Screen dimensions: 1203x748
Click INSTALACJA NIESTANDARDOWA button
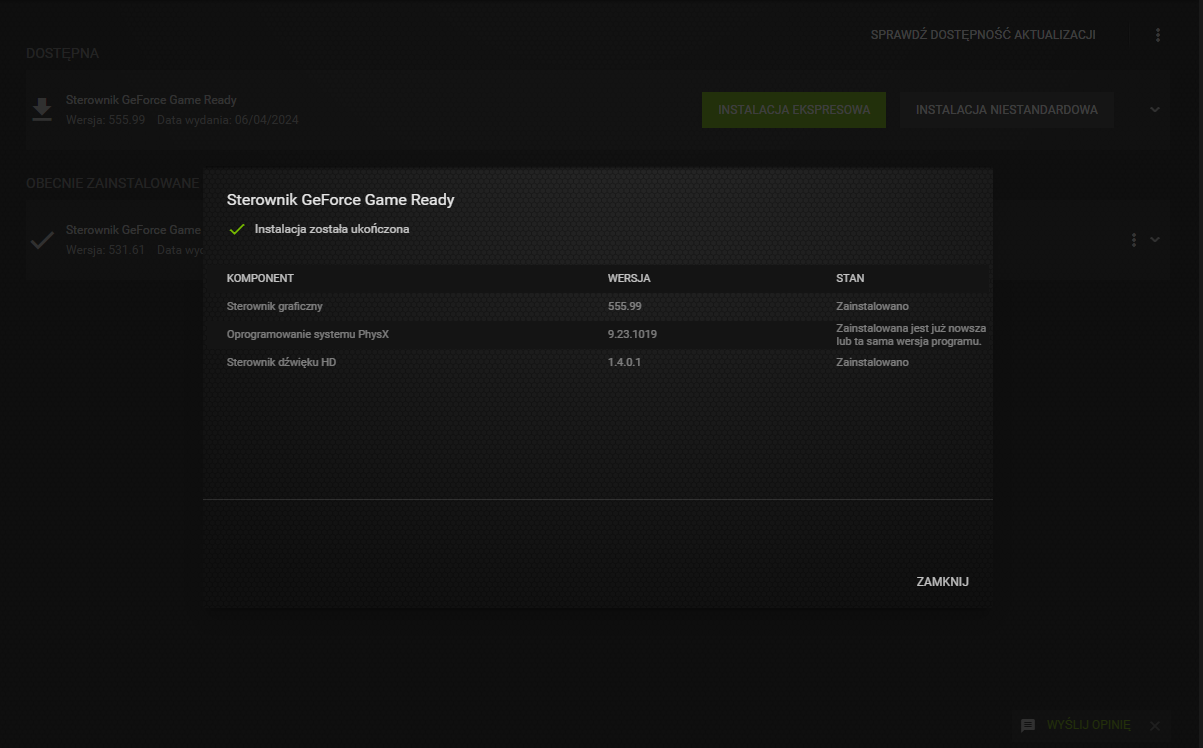click(x=1007, y=110)
